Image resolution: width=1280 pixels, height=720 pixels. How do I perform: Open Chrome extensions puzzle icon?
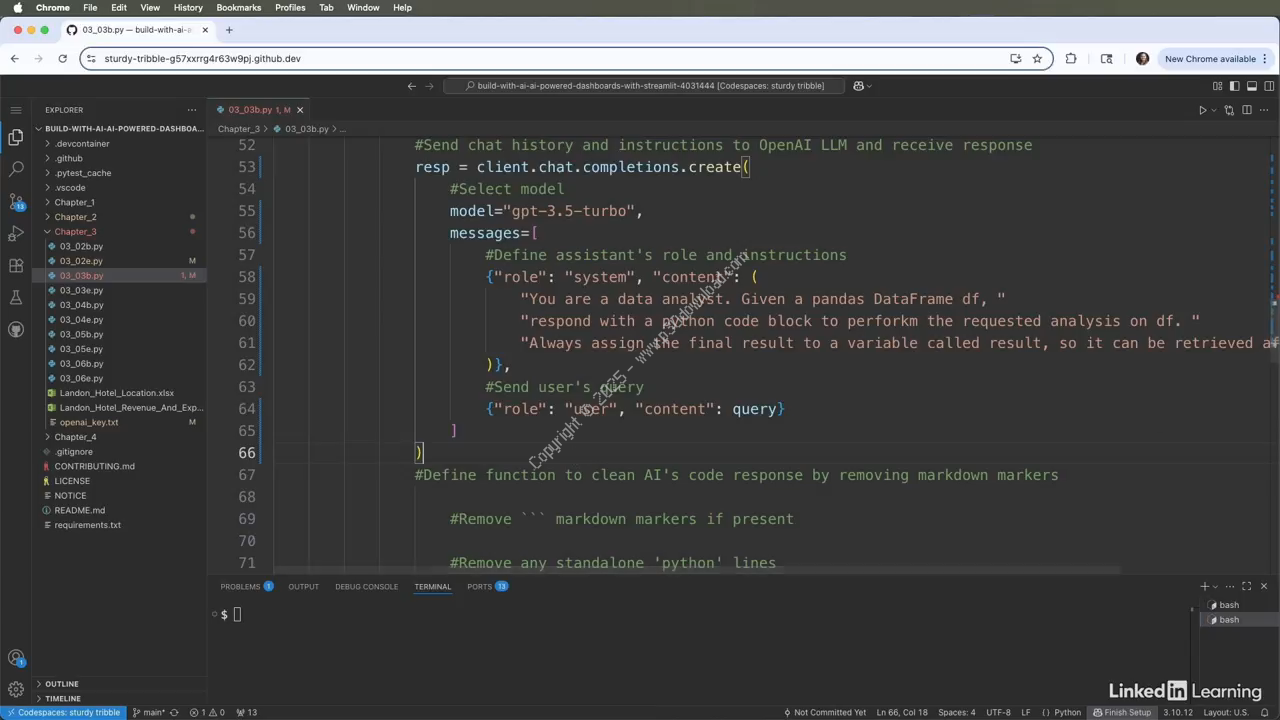pos(1071,59)
